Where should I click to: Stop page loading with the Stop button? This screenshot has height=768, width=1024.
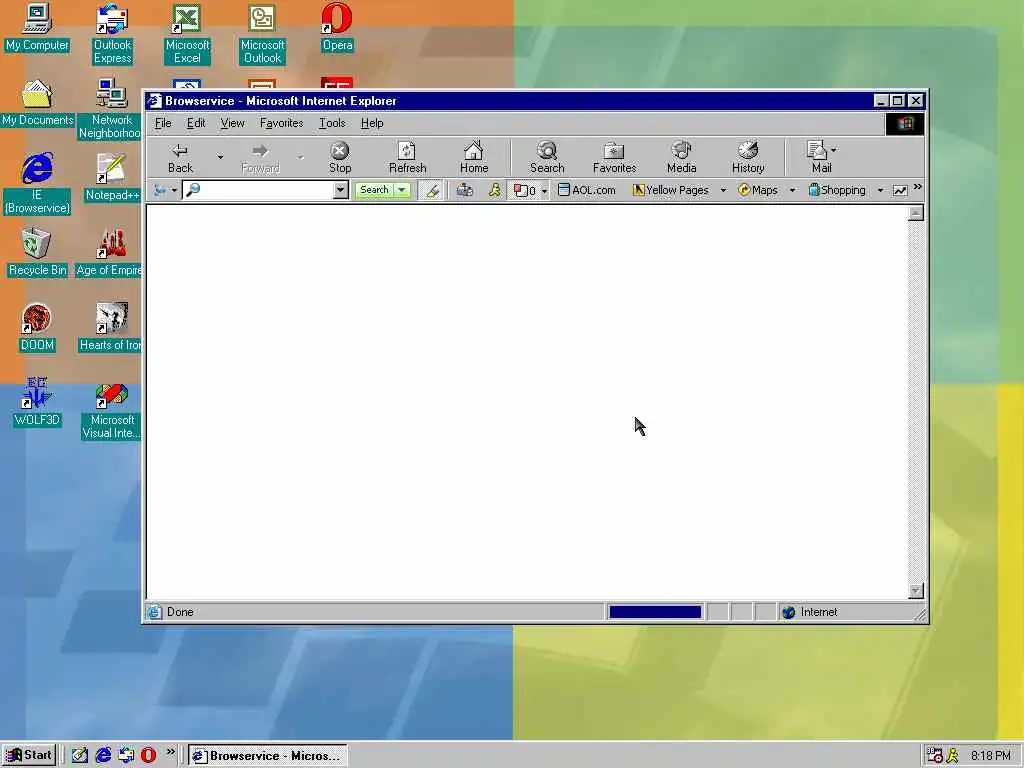[340, 157]
